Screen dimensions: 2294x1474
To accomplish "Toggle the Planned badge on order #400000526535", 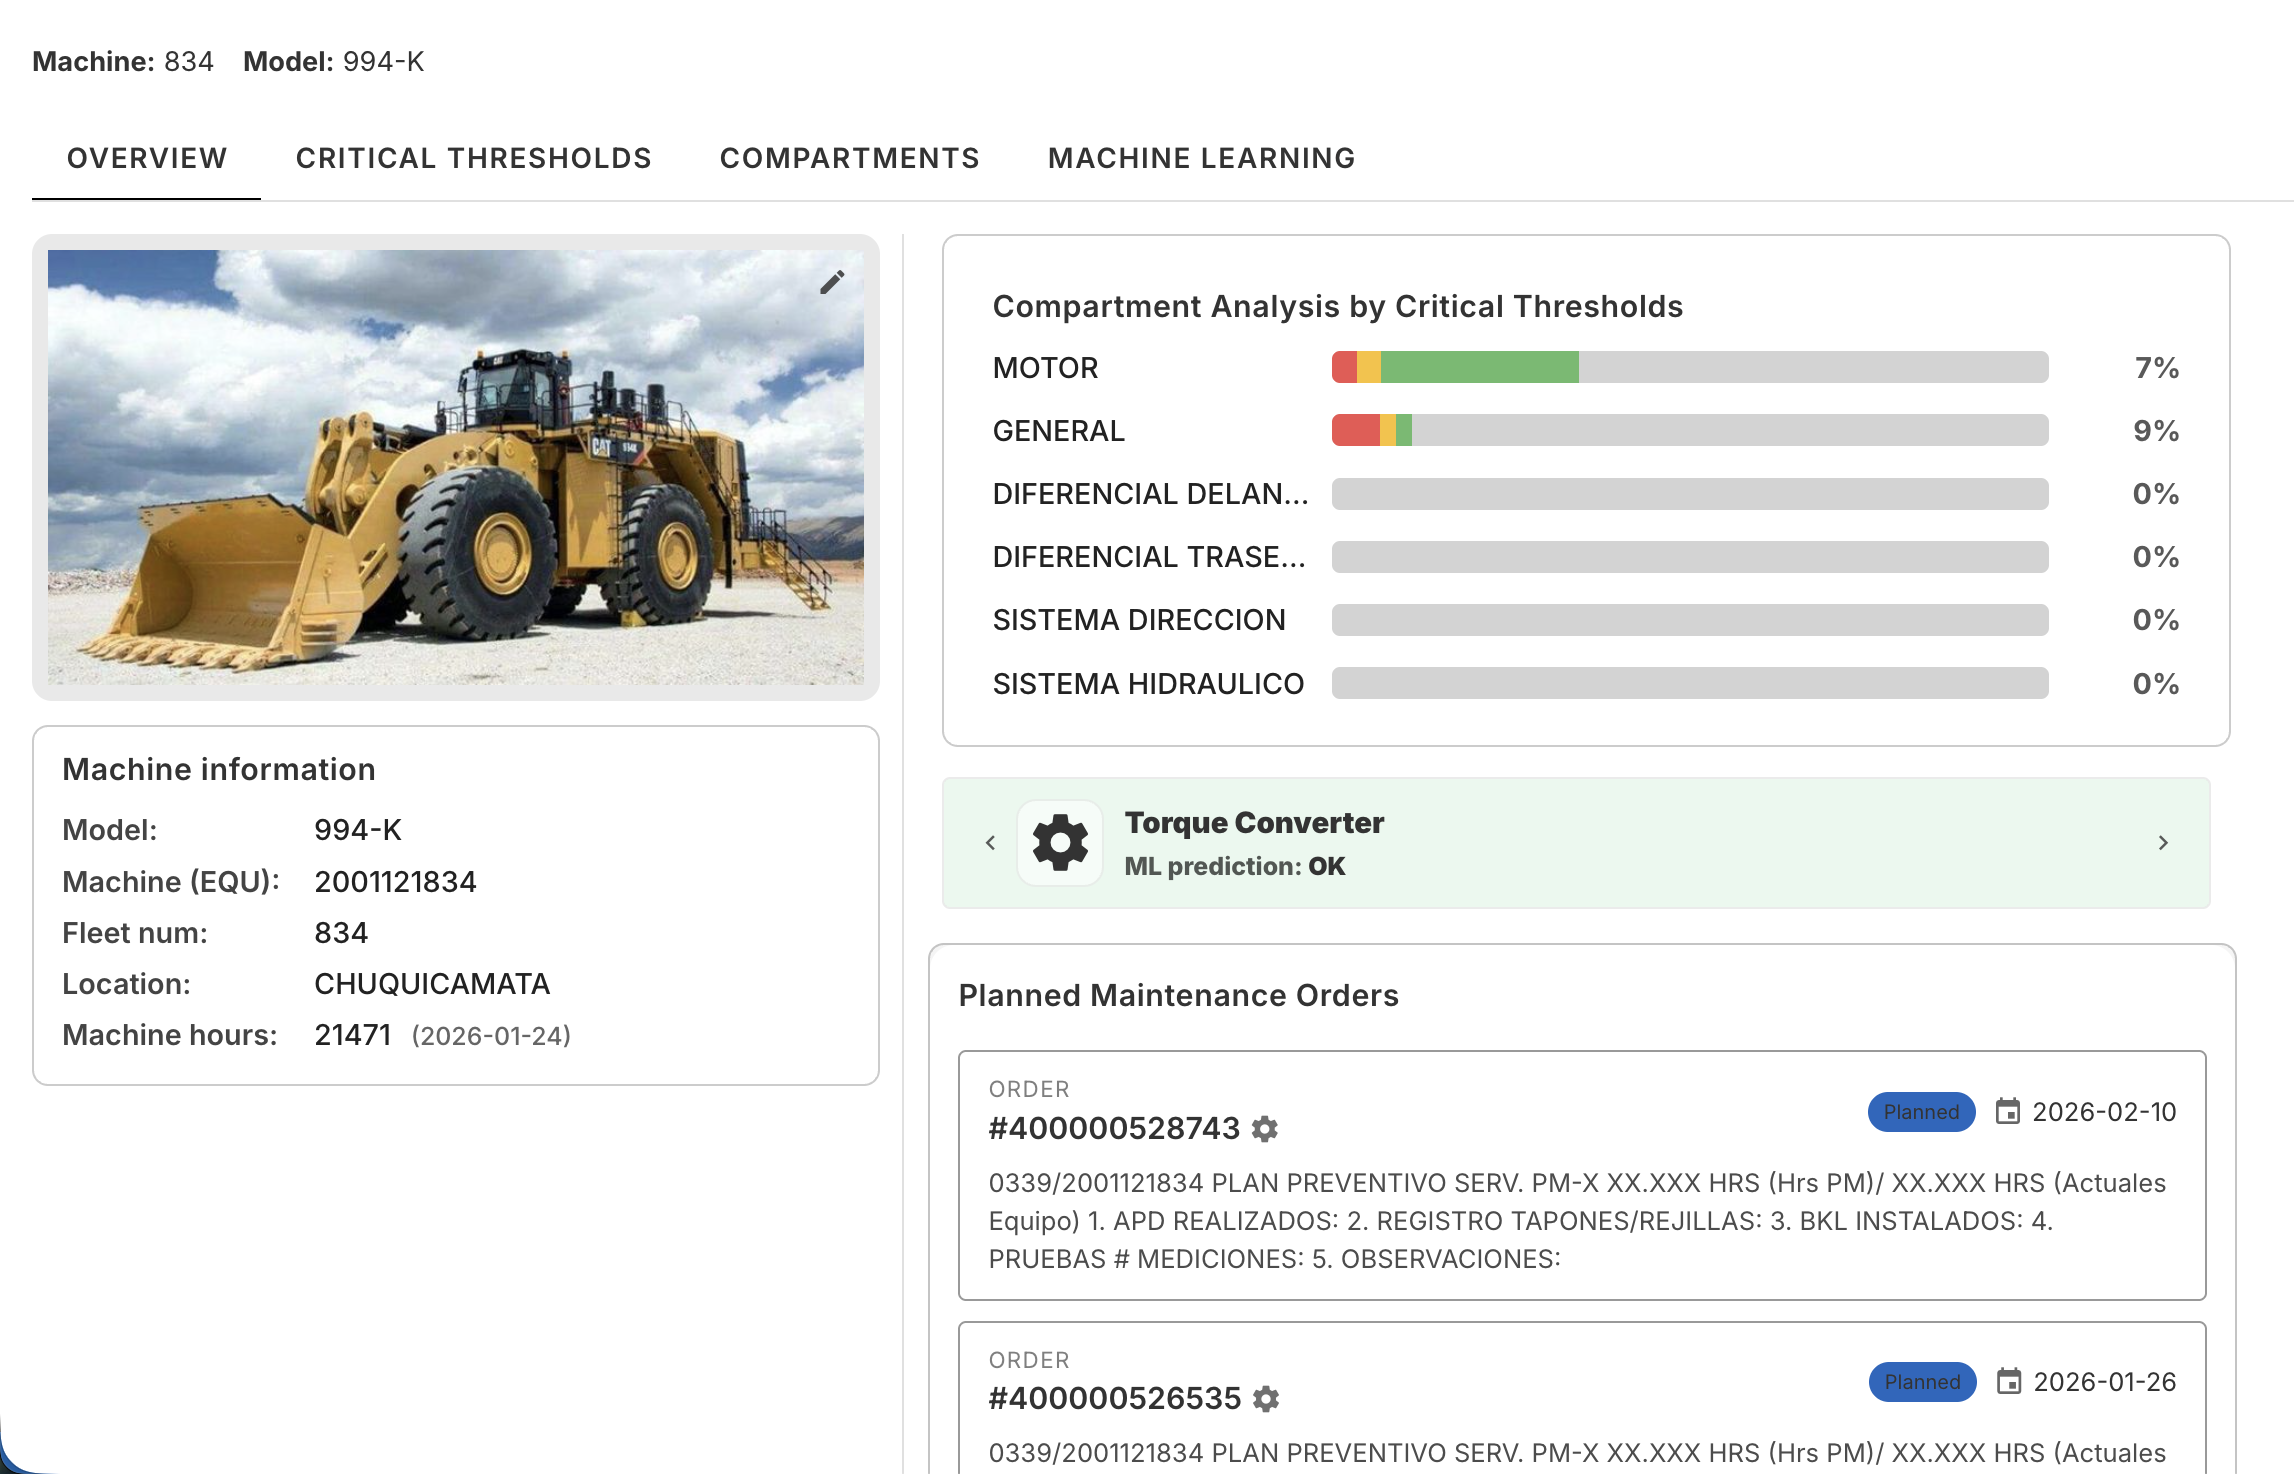I will (1920, 1382).
